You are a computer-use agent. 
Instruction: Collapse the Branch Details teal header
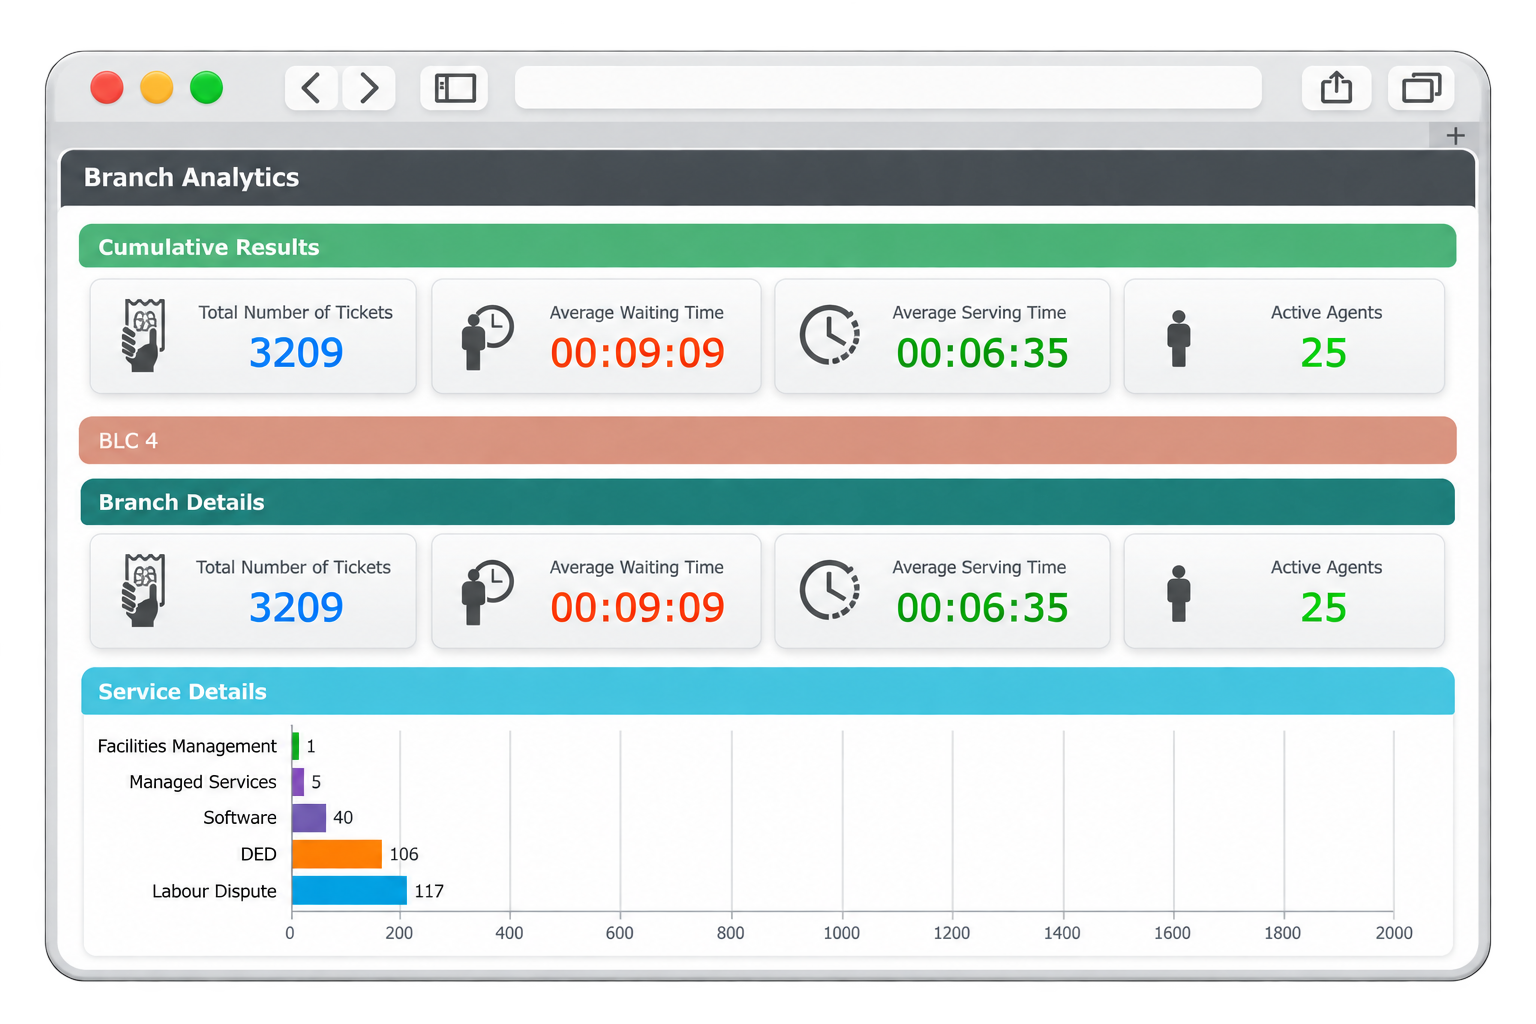pyautogui.click(x=768, y=502)
